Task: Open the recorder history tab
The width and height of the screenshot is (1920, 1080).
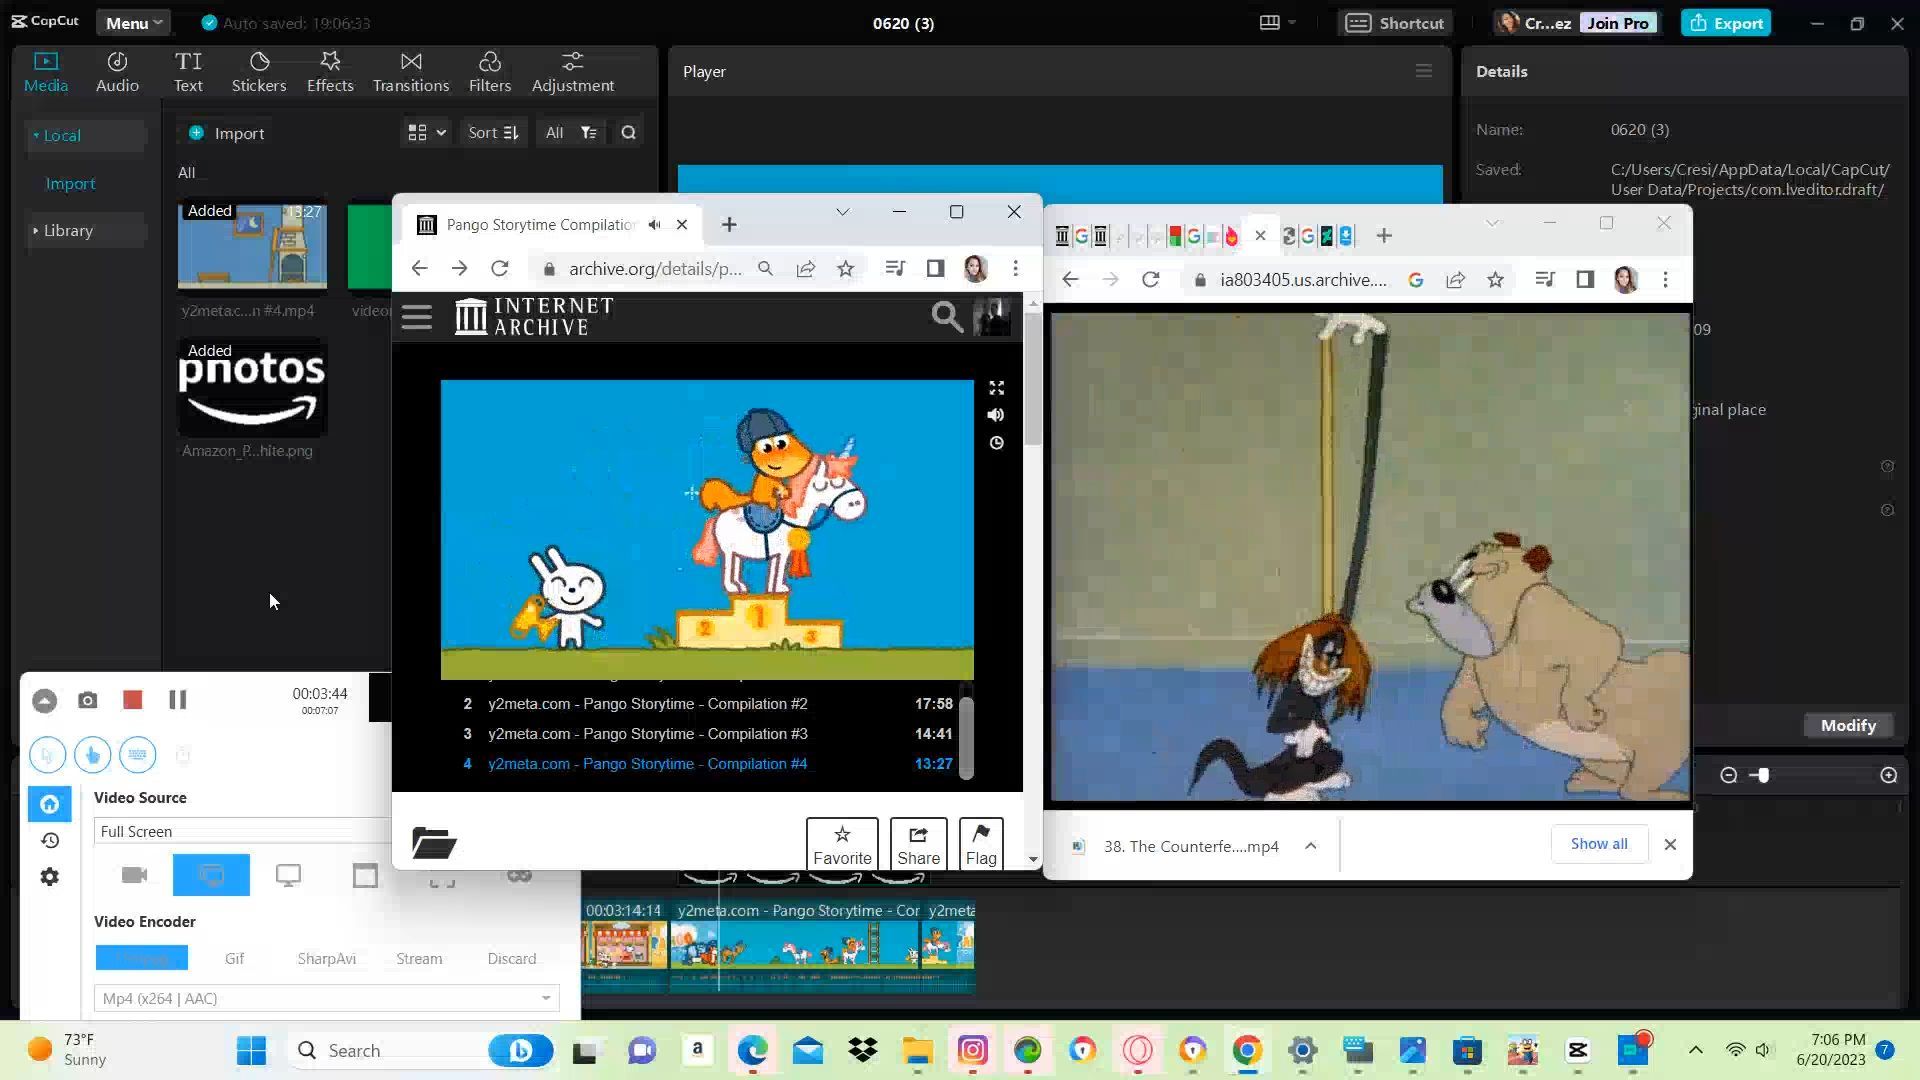Action: 49,841
